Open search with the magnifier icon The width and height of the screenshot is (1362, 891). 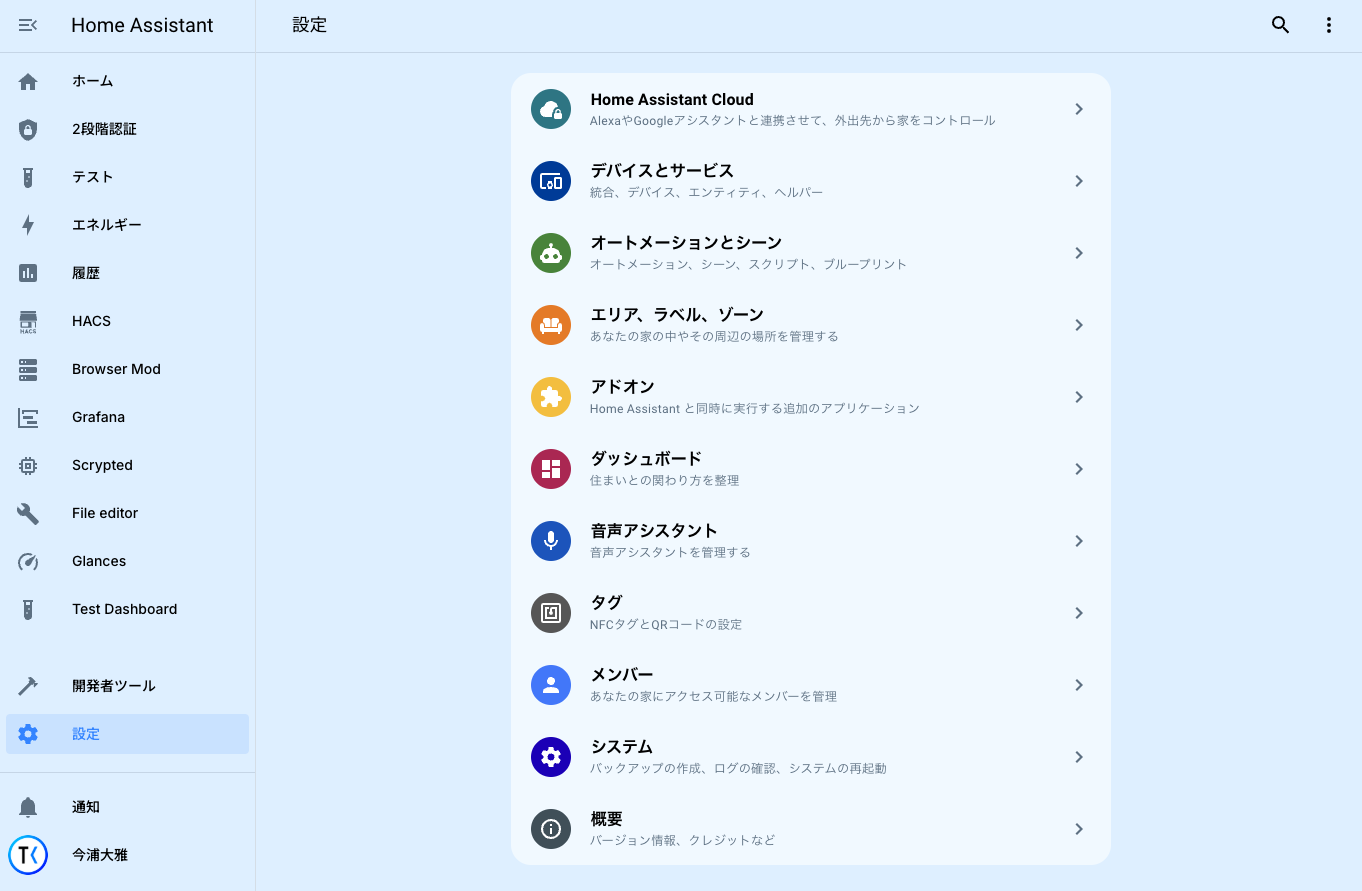[x=1280, y=25]
